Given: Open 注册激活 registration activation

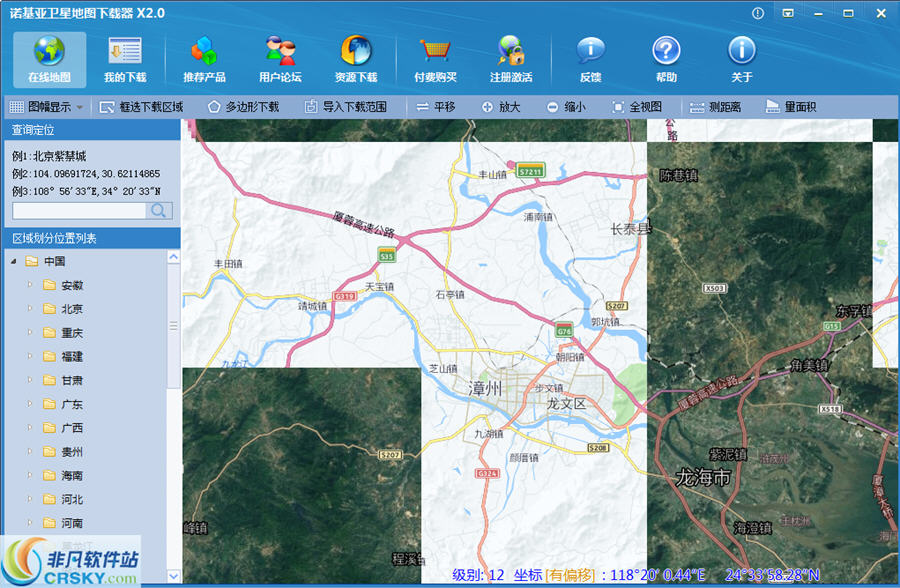Looking at the screenshot, I should click(511, 59).
